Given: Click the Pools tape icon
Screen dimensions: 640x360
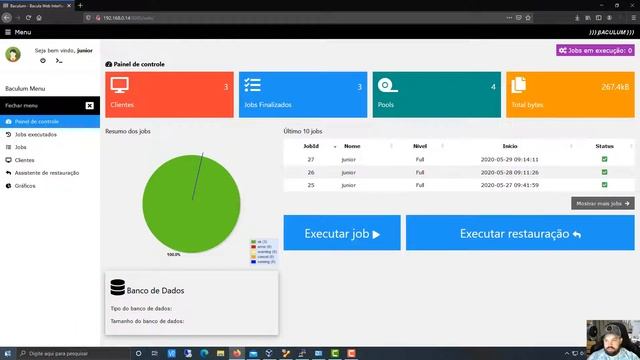Looking at the screenshot, I should [x=387, y=85].
